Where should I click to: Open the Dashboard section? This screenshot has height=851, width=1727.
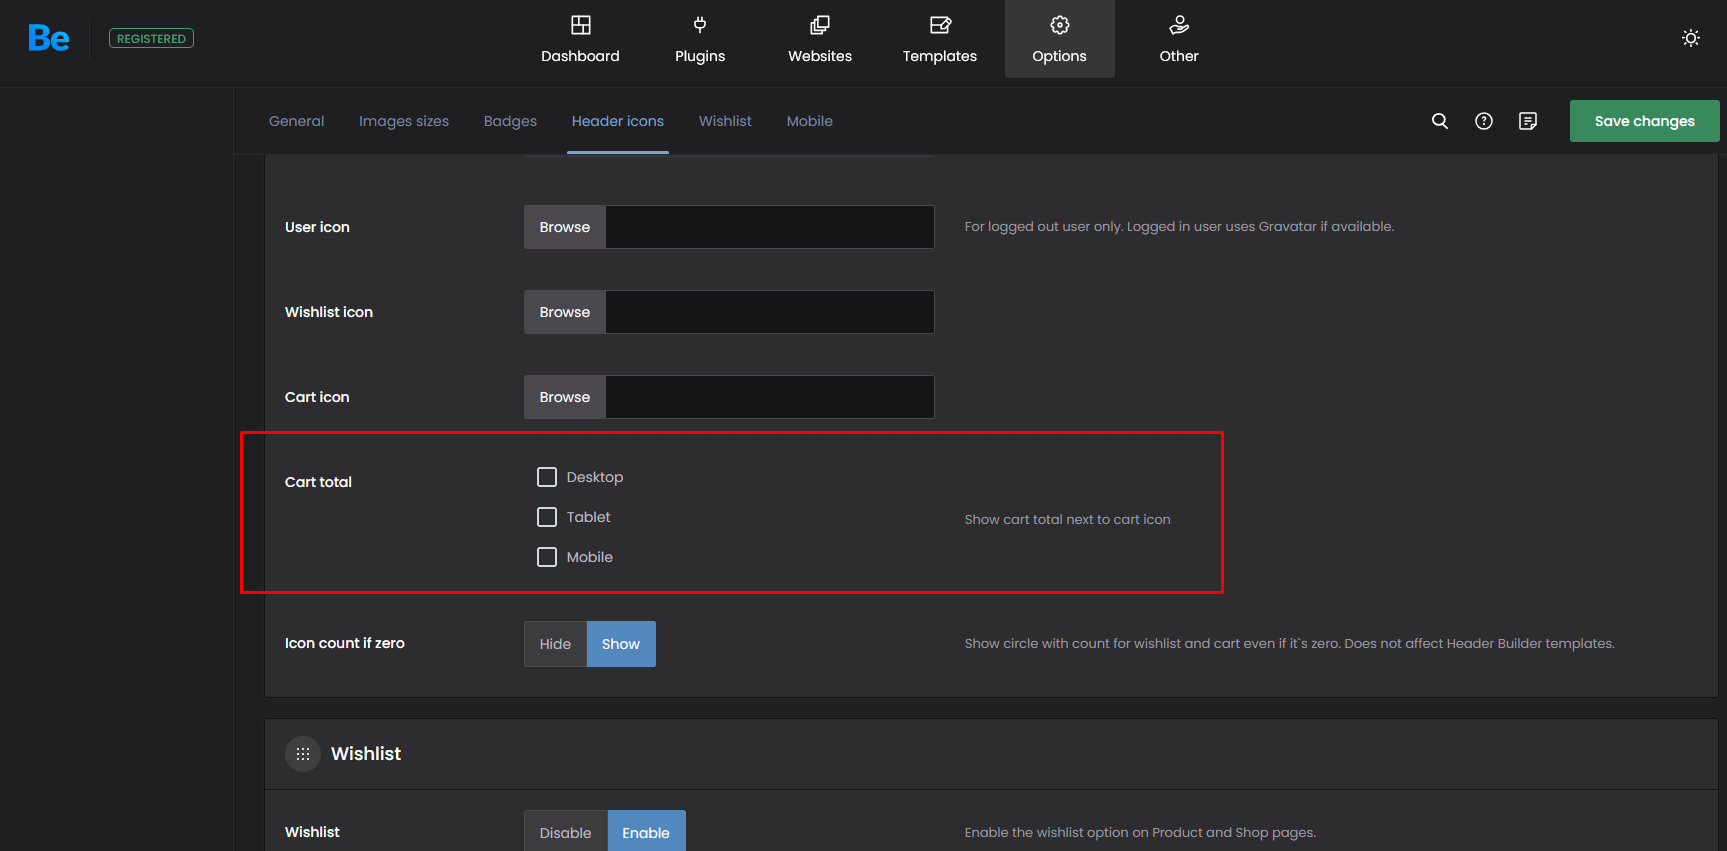(580, 40)
